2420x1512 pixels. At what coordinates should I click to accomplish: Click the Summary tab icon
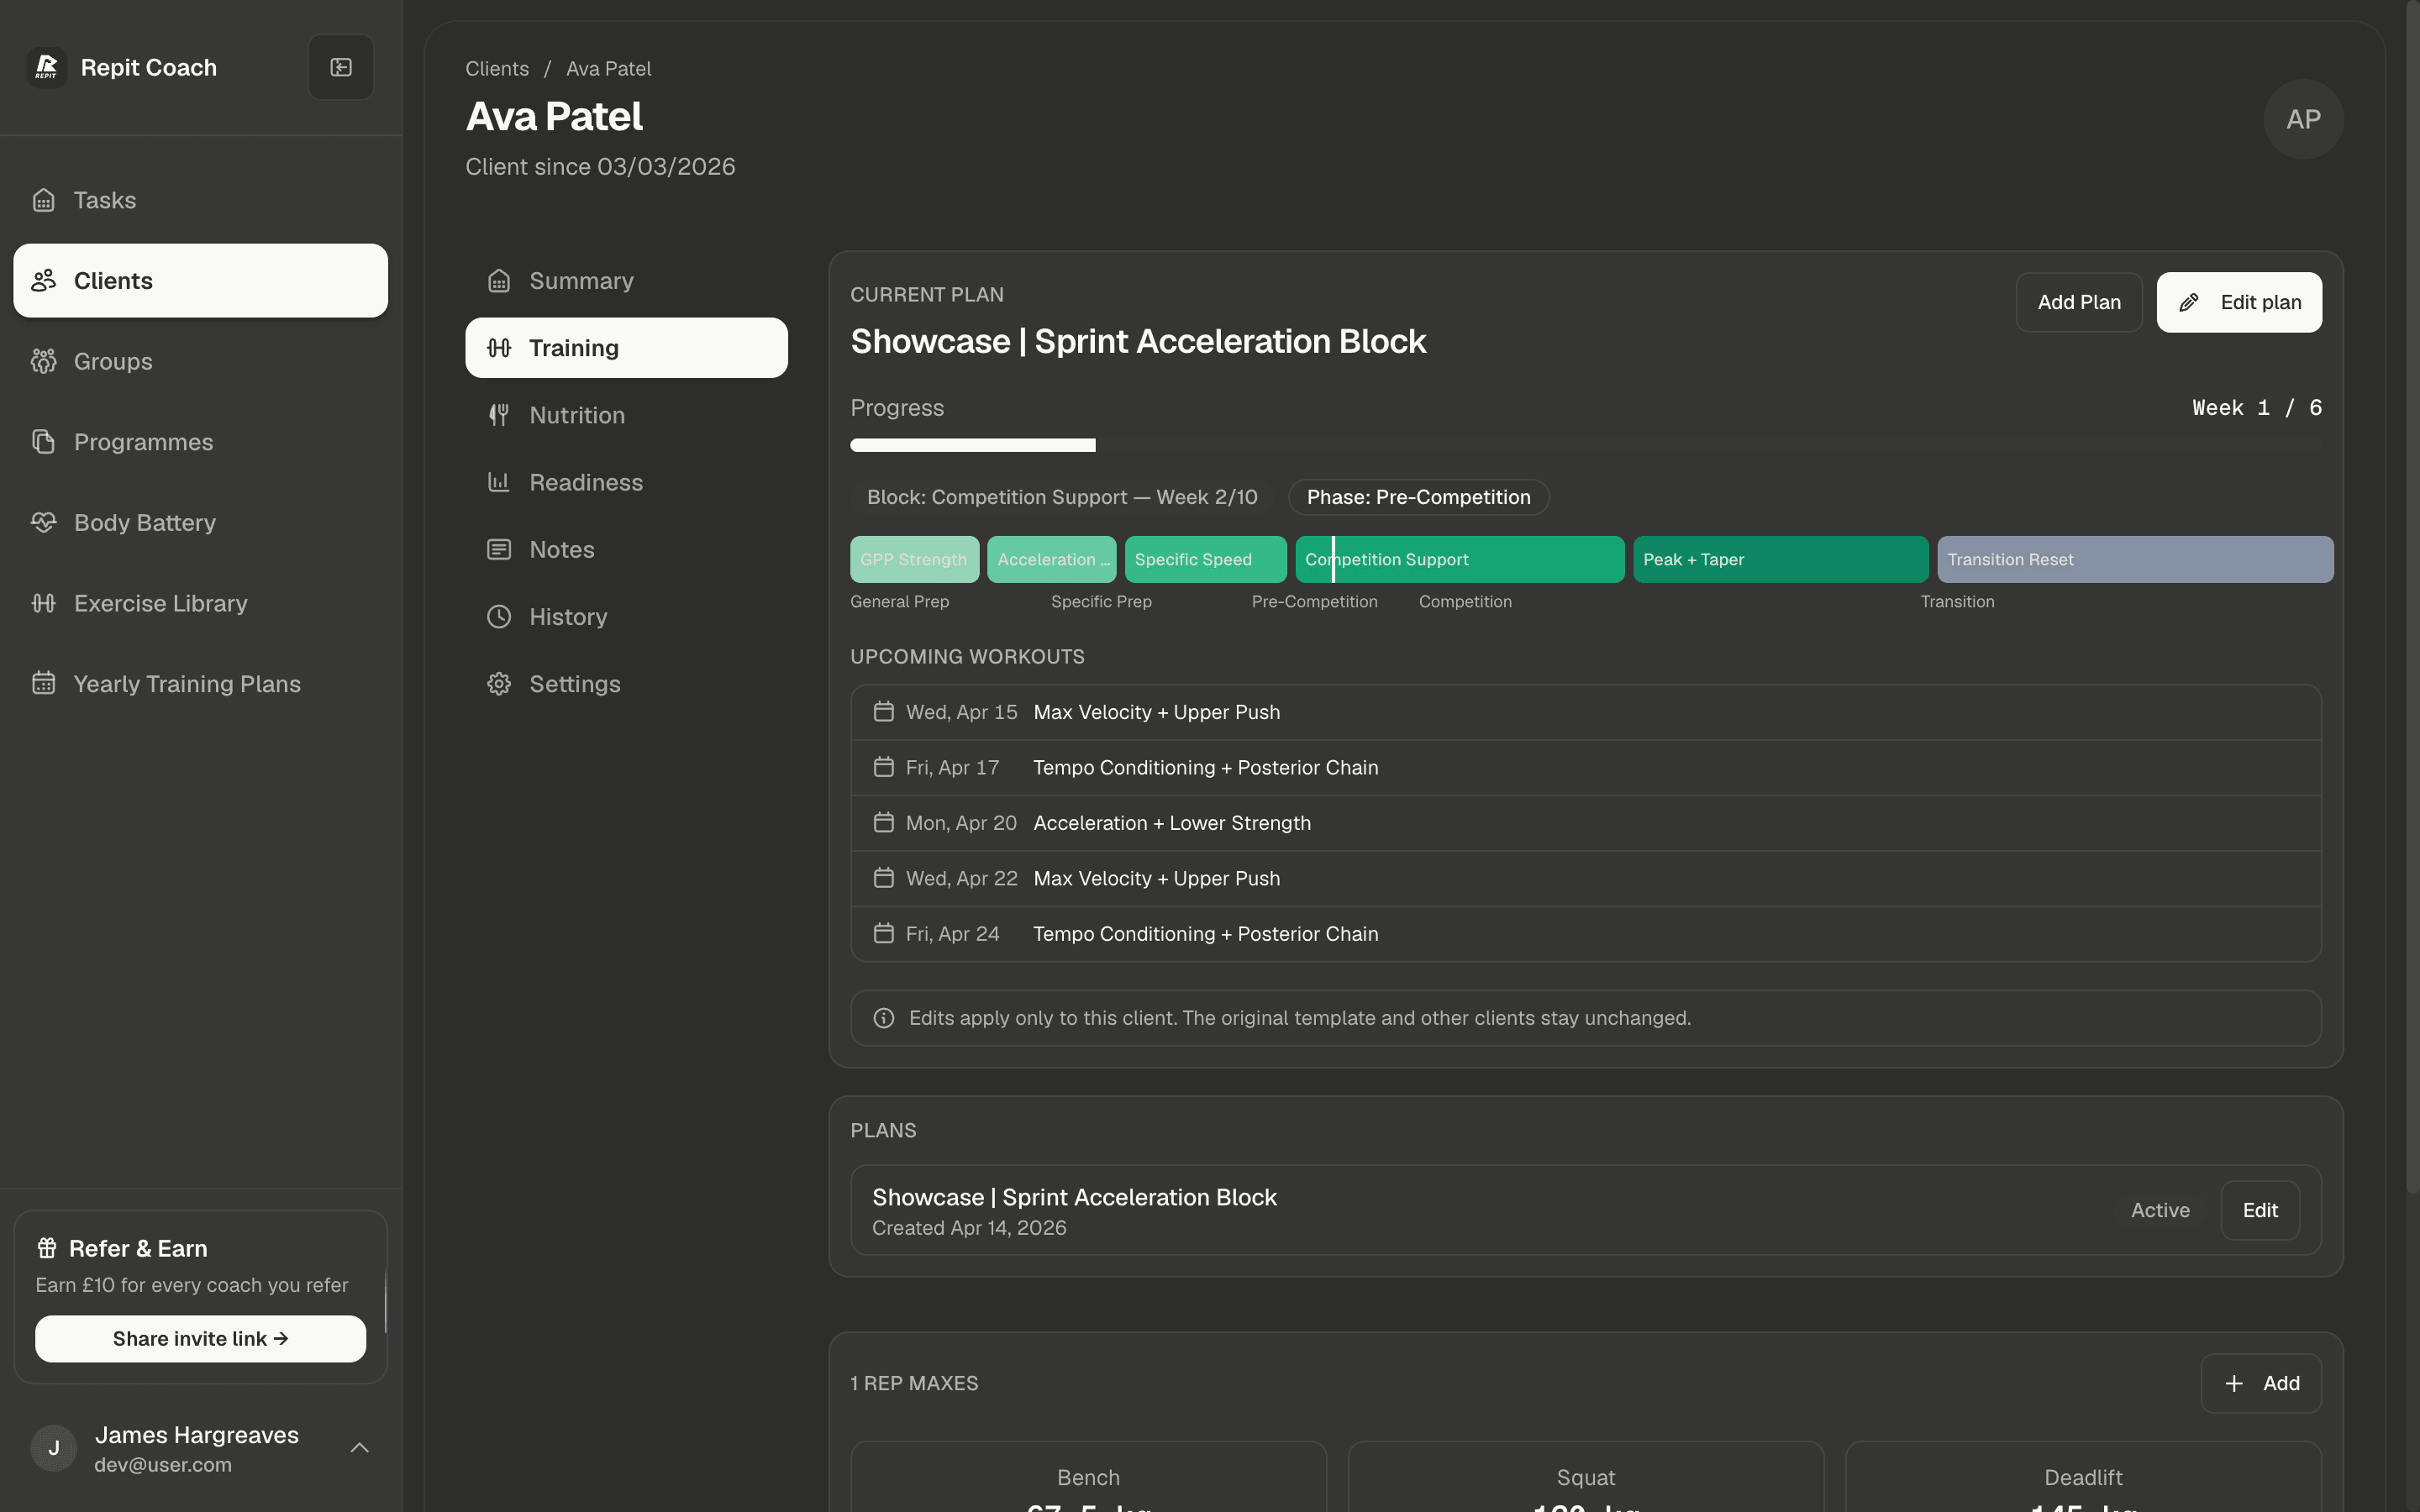pos(499,281)
